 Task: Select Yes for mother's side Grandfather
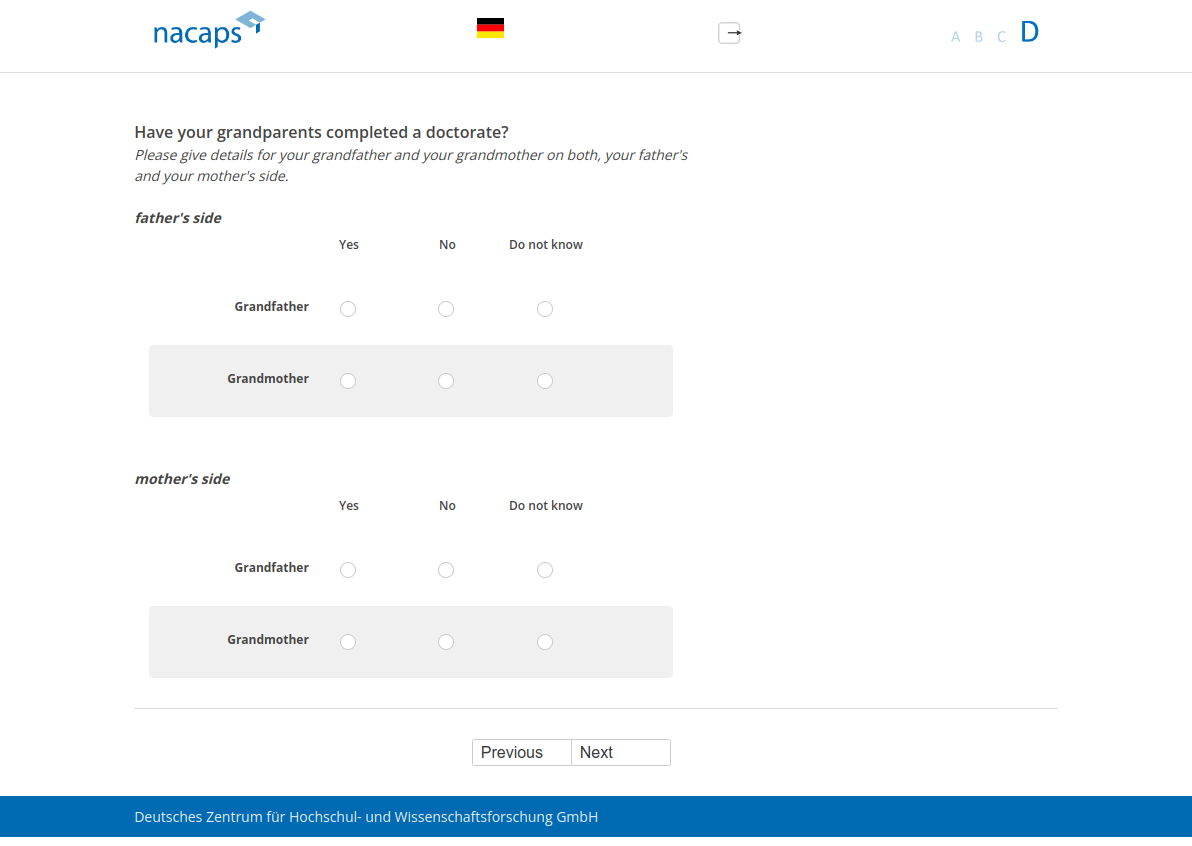tap(348, 570)
